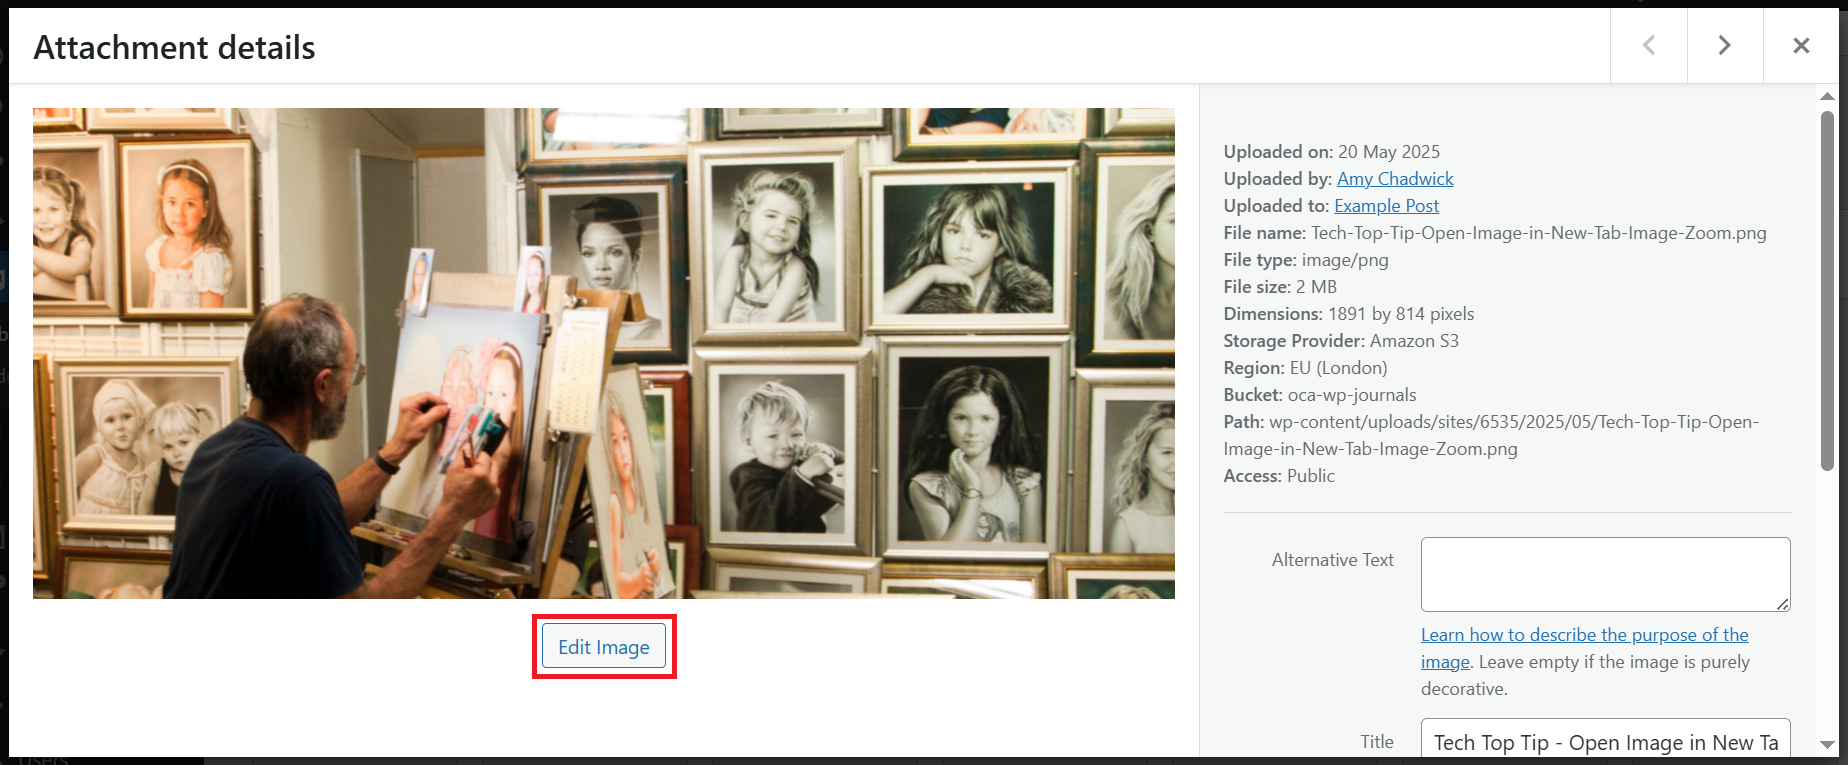This screenshot has height=765, width=1848.
Task: Click the Title field label
Action: click(x=1376, y=742)
